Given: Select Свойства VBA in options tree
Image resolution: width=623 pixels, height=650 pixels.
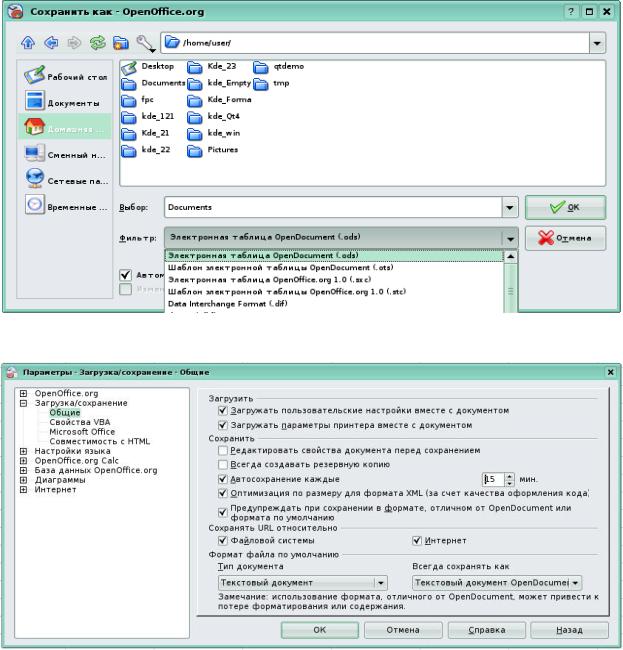Looking at the screenshot, I should (80, 422).
